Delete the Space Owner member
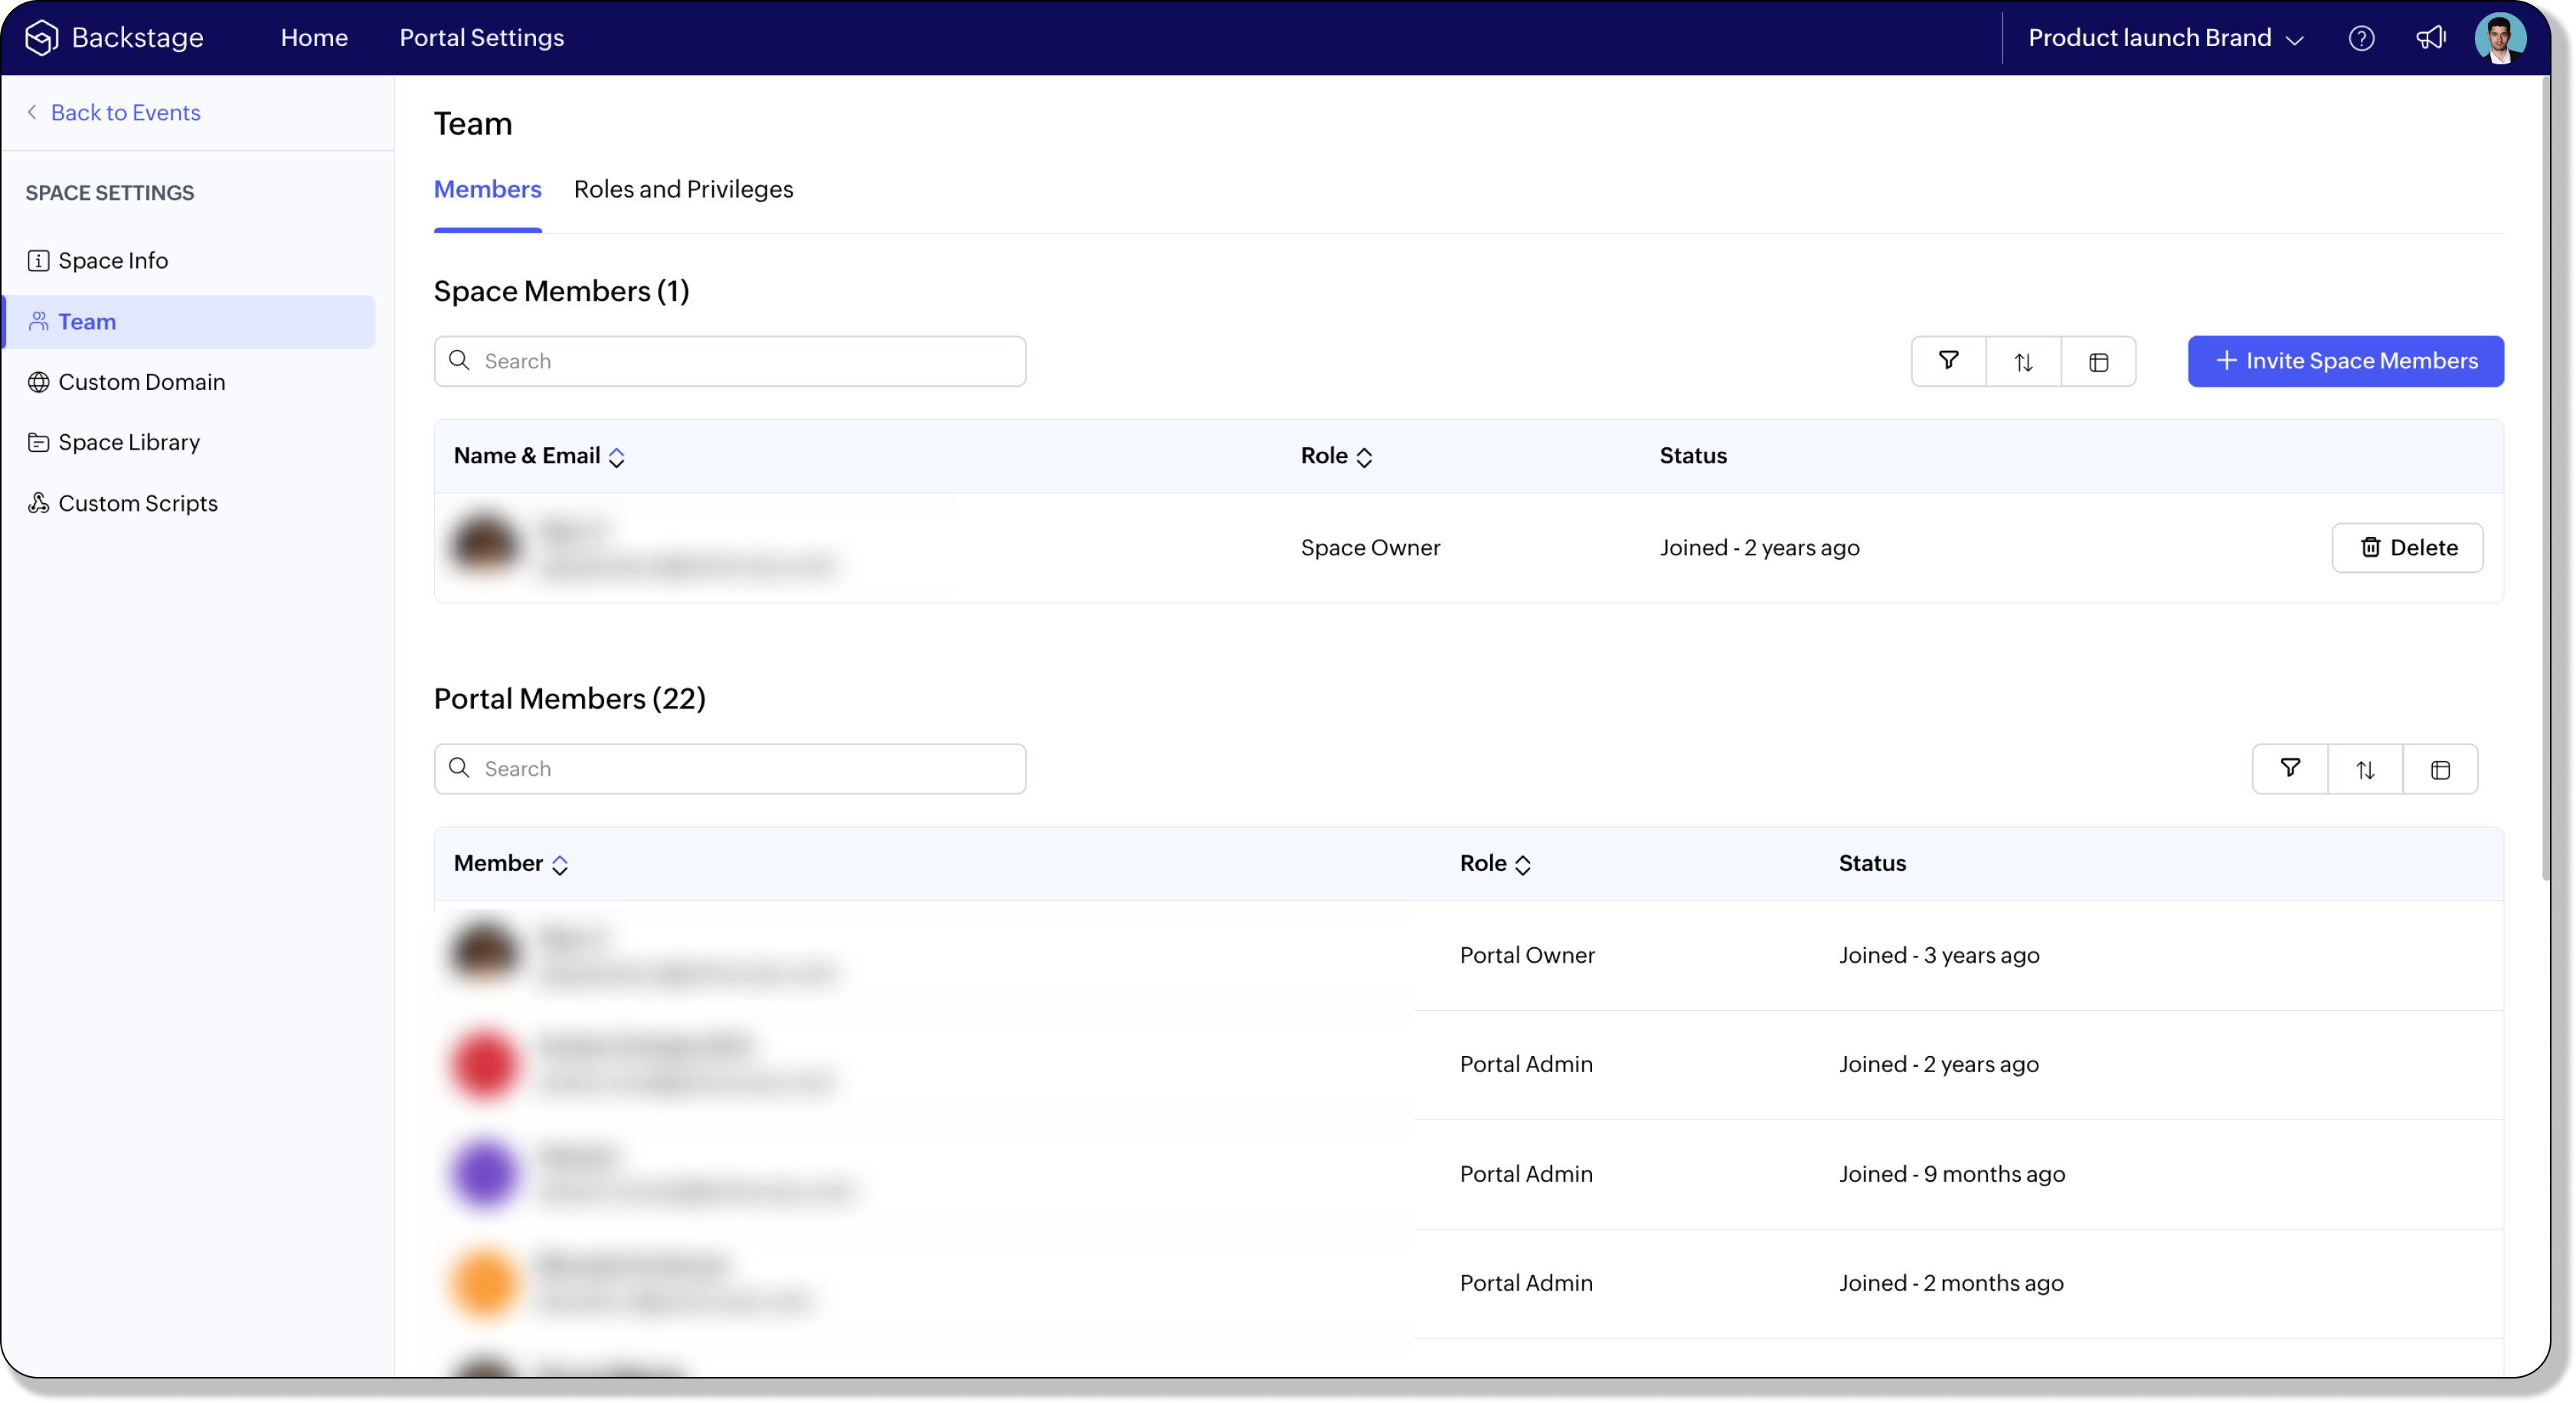2576x1403 pixels. (x=2407, y=548)
